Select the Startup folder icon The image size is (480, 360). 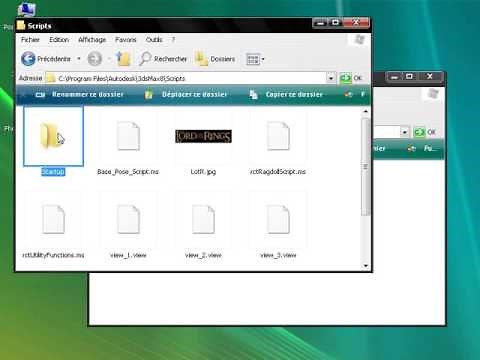(53, 136)
